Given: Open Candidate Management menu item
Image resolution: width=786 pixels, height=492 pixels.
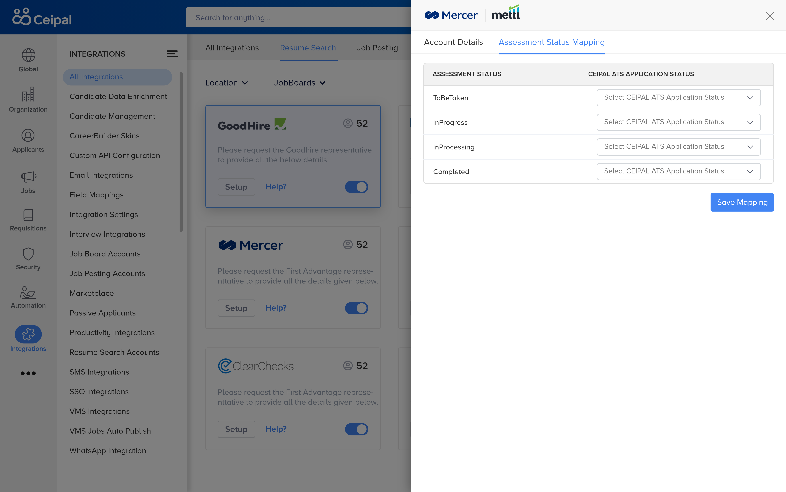Looking at the screenshot, I should pos(112,116).
